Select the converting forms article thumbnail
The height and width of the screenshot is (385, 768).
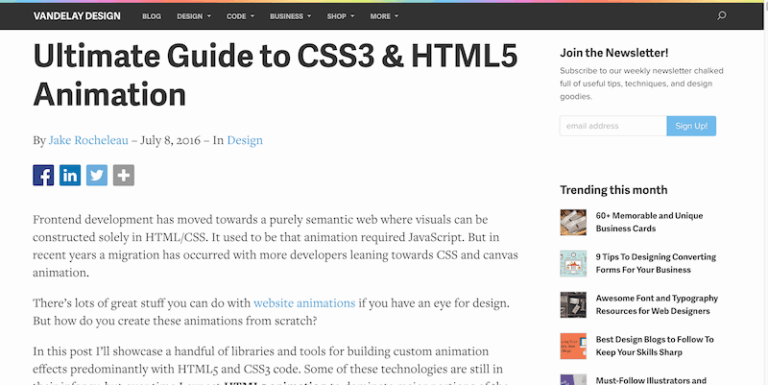(x=573, y=264)
